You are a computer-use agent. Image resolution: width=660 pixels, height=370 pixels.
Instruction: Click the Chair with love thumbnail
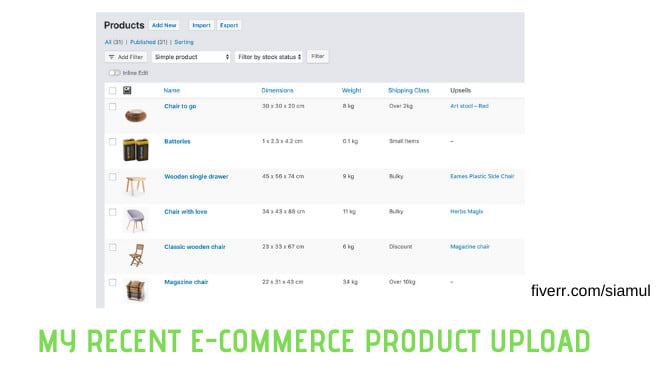[x=136, y=220]
